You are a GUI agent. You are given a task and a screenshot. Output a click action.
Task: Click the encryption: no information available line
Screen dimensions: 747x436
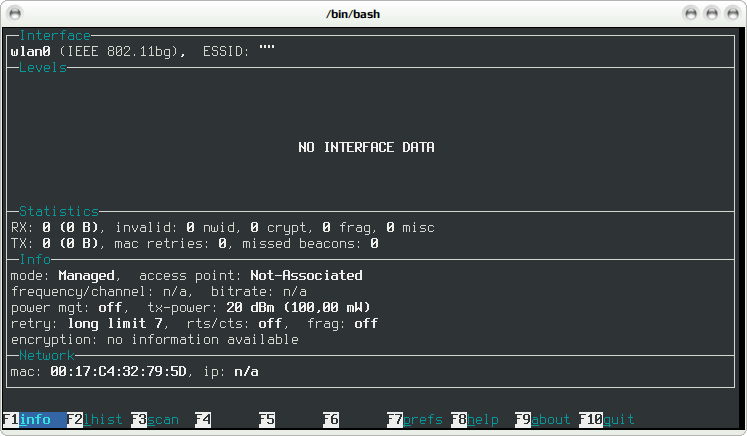pos(155,340)
